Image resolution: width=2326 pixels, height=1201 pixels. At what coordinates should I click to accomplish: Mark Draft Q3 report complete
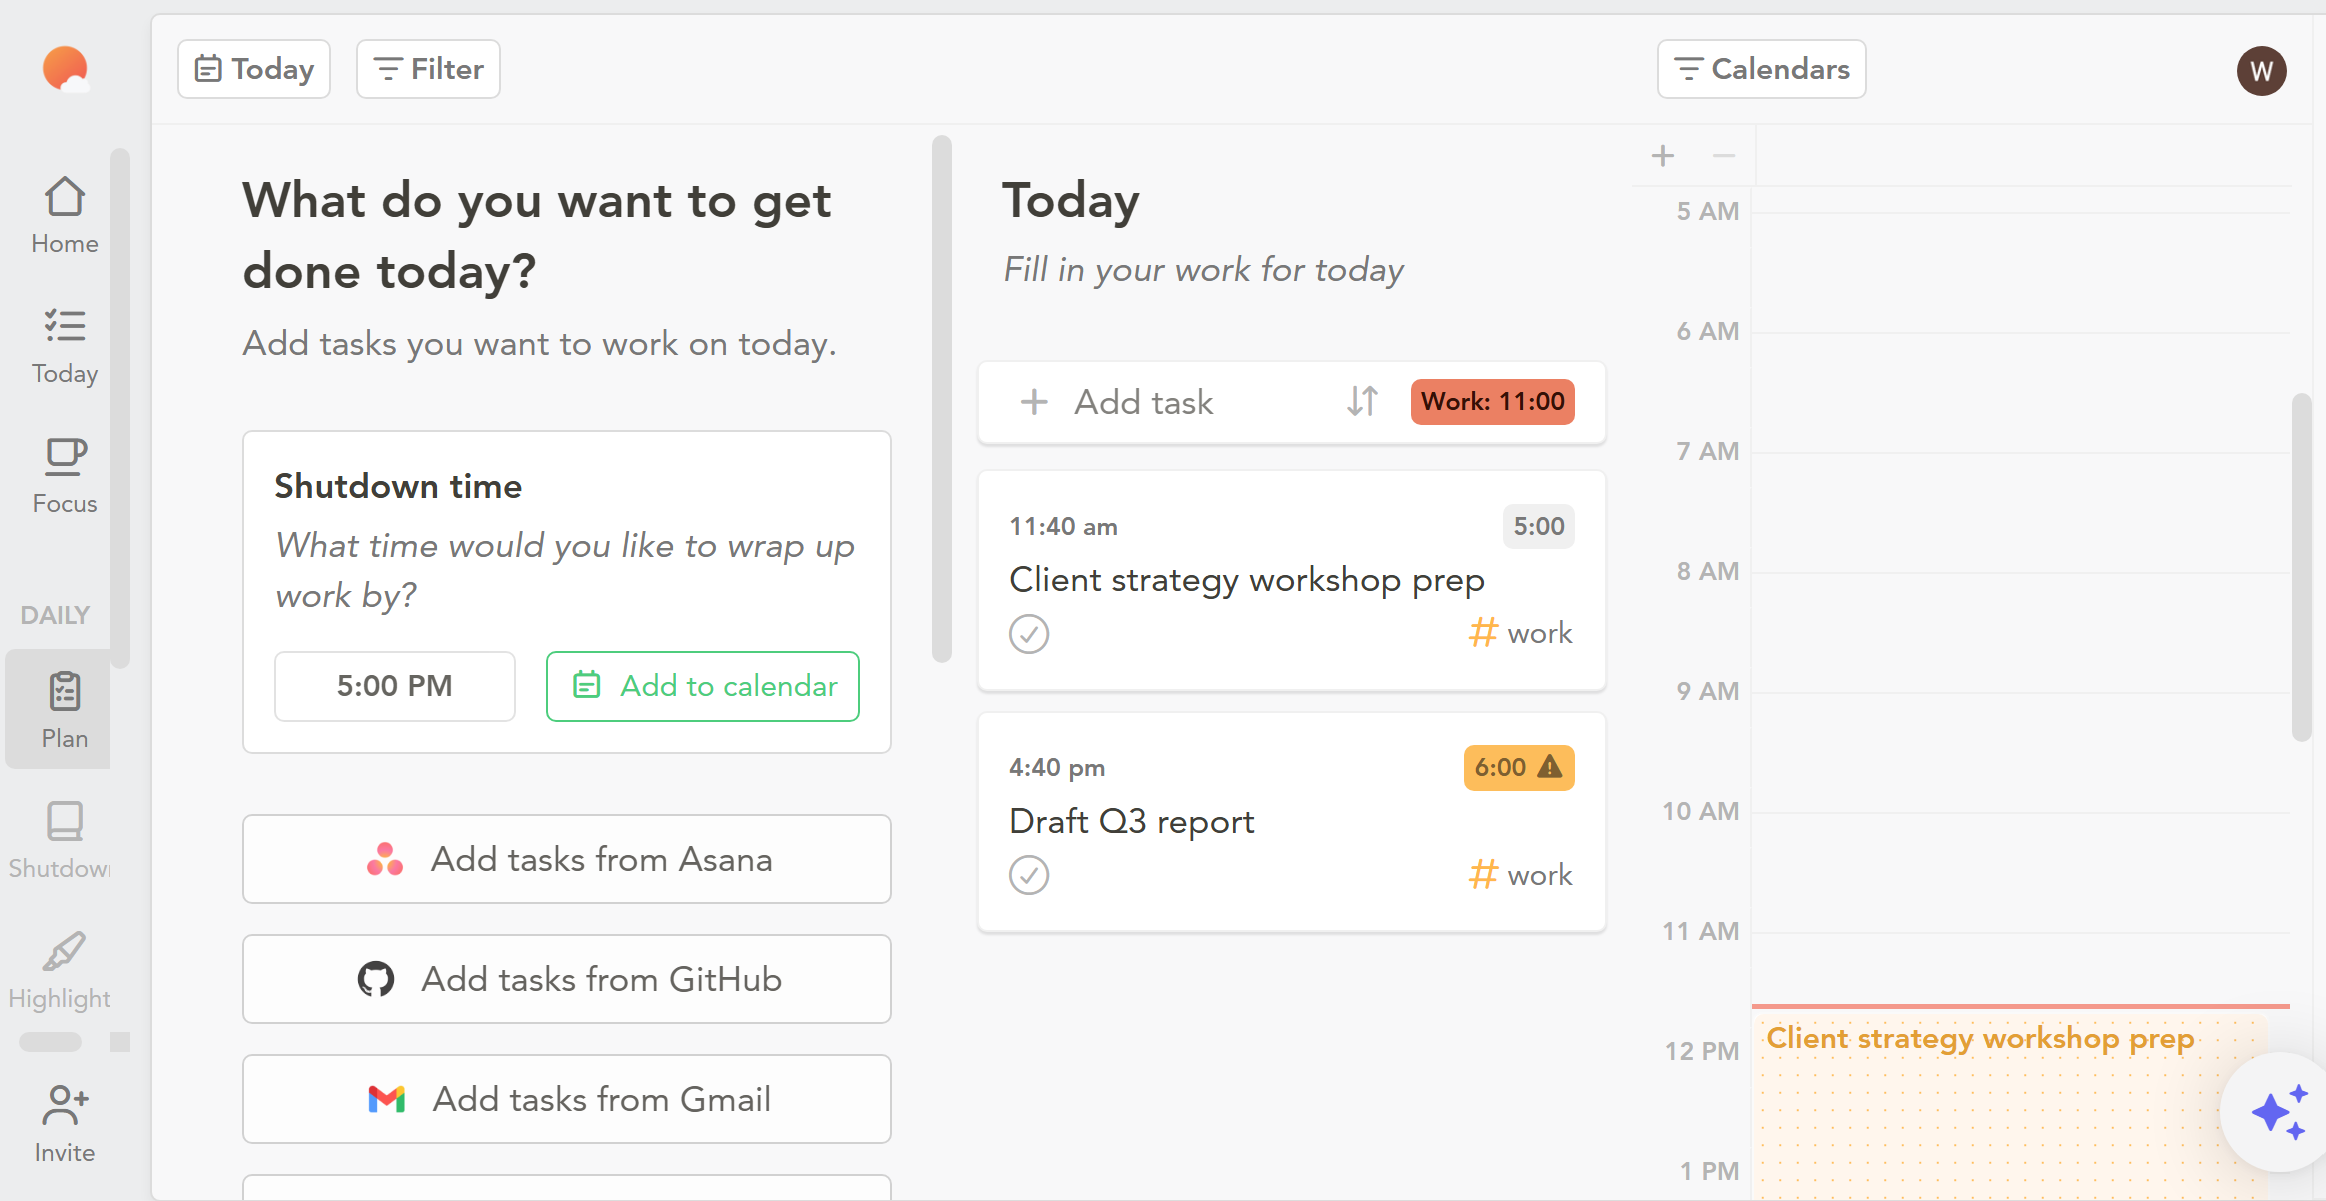point(1029,875)
